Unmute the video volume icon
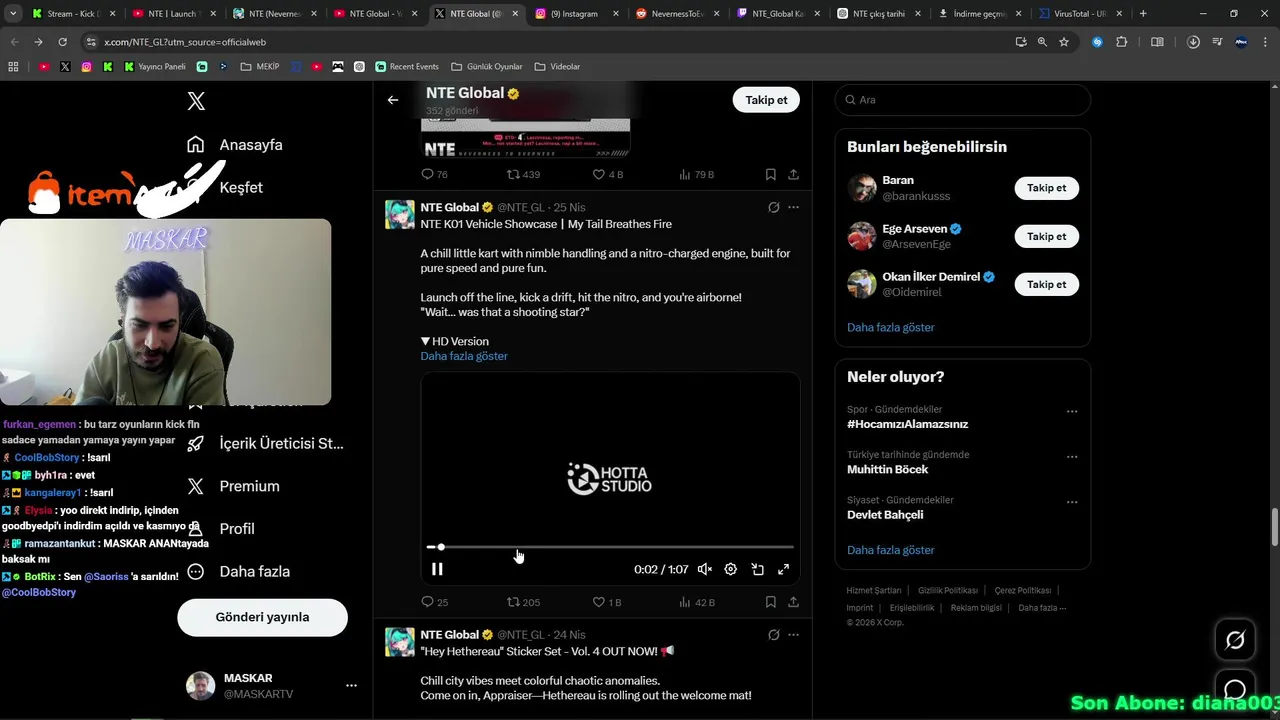 click(x=704, y=569)
